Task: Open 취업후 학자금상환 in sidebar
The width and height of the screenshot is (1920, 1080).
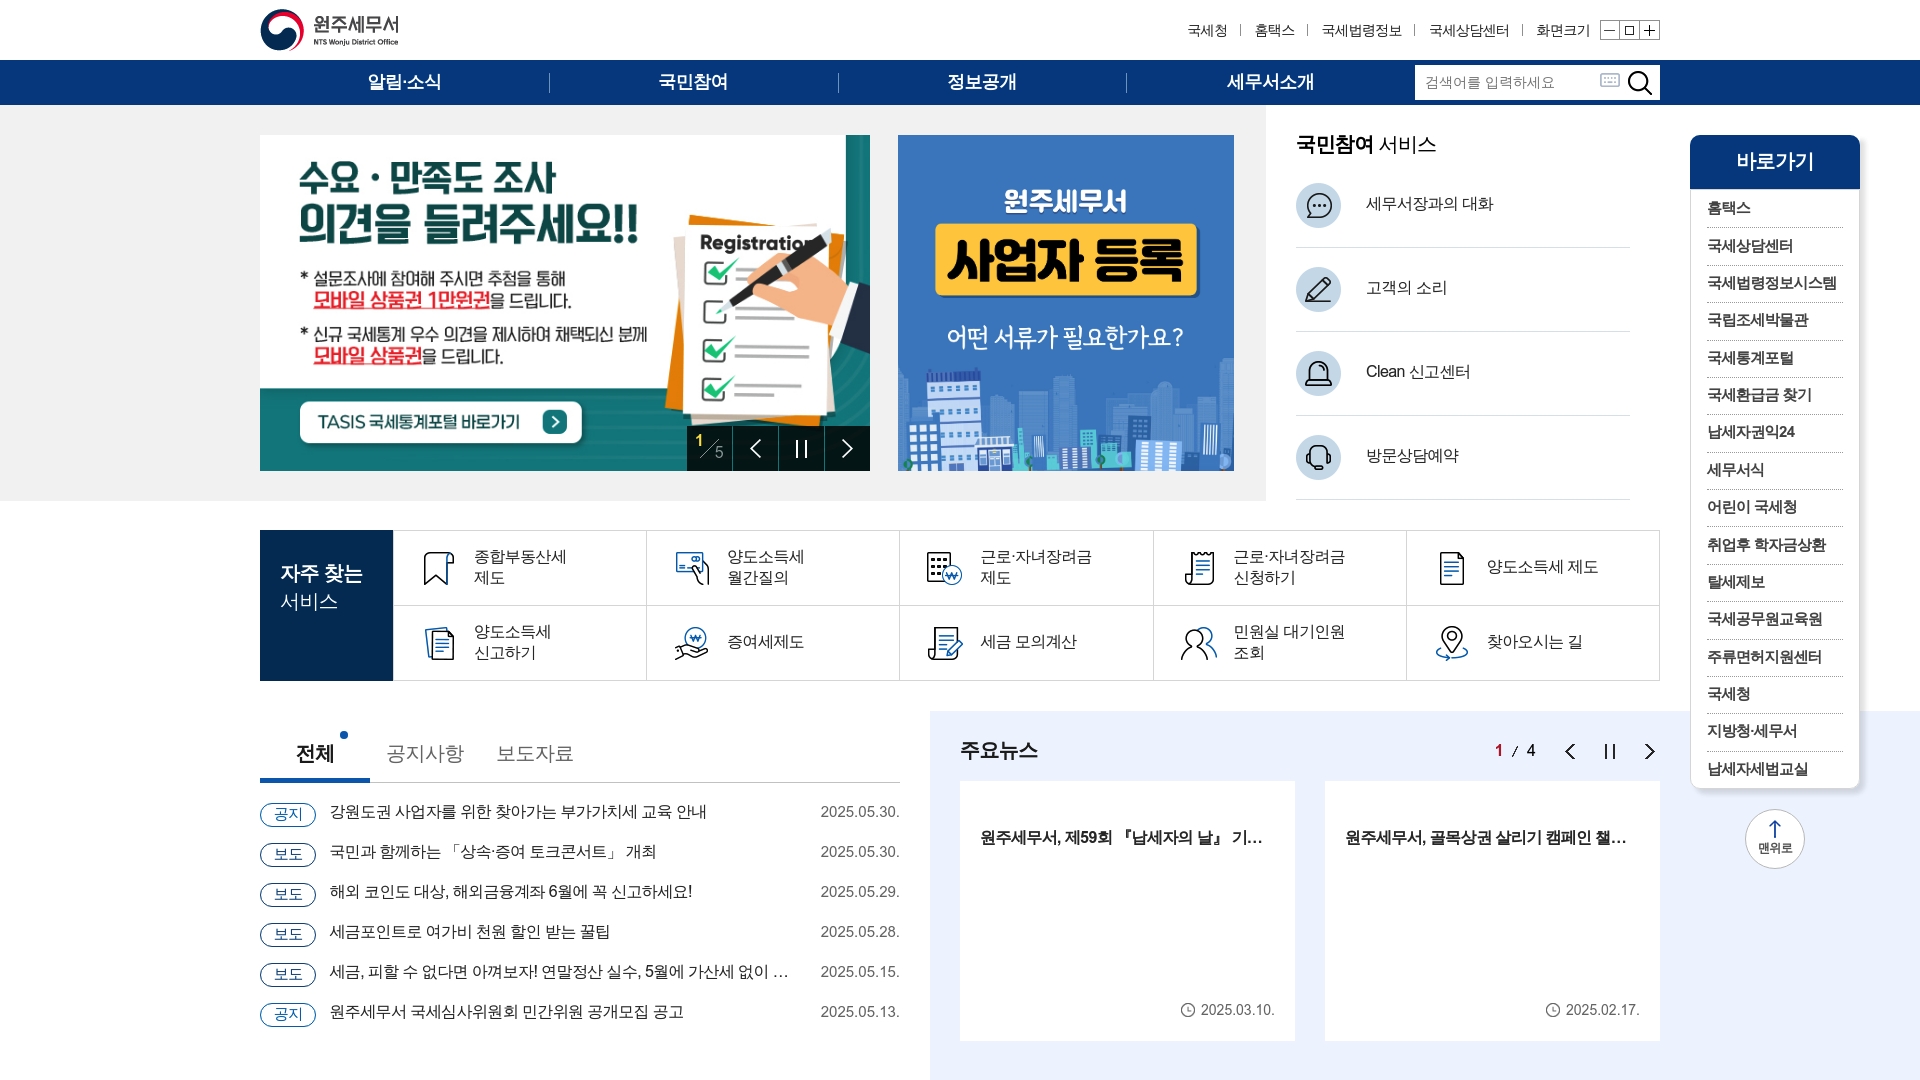Action: [1775, 545]
